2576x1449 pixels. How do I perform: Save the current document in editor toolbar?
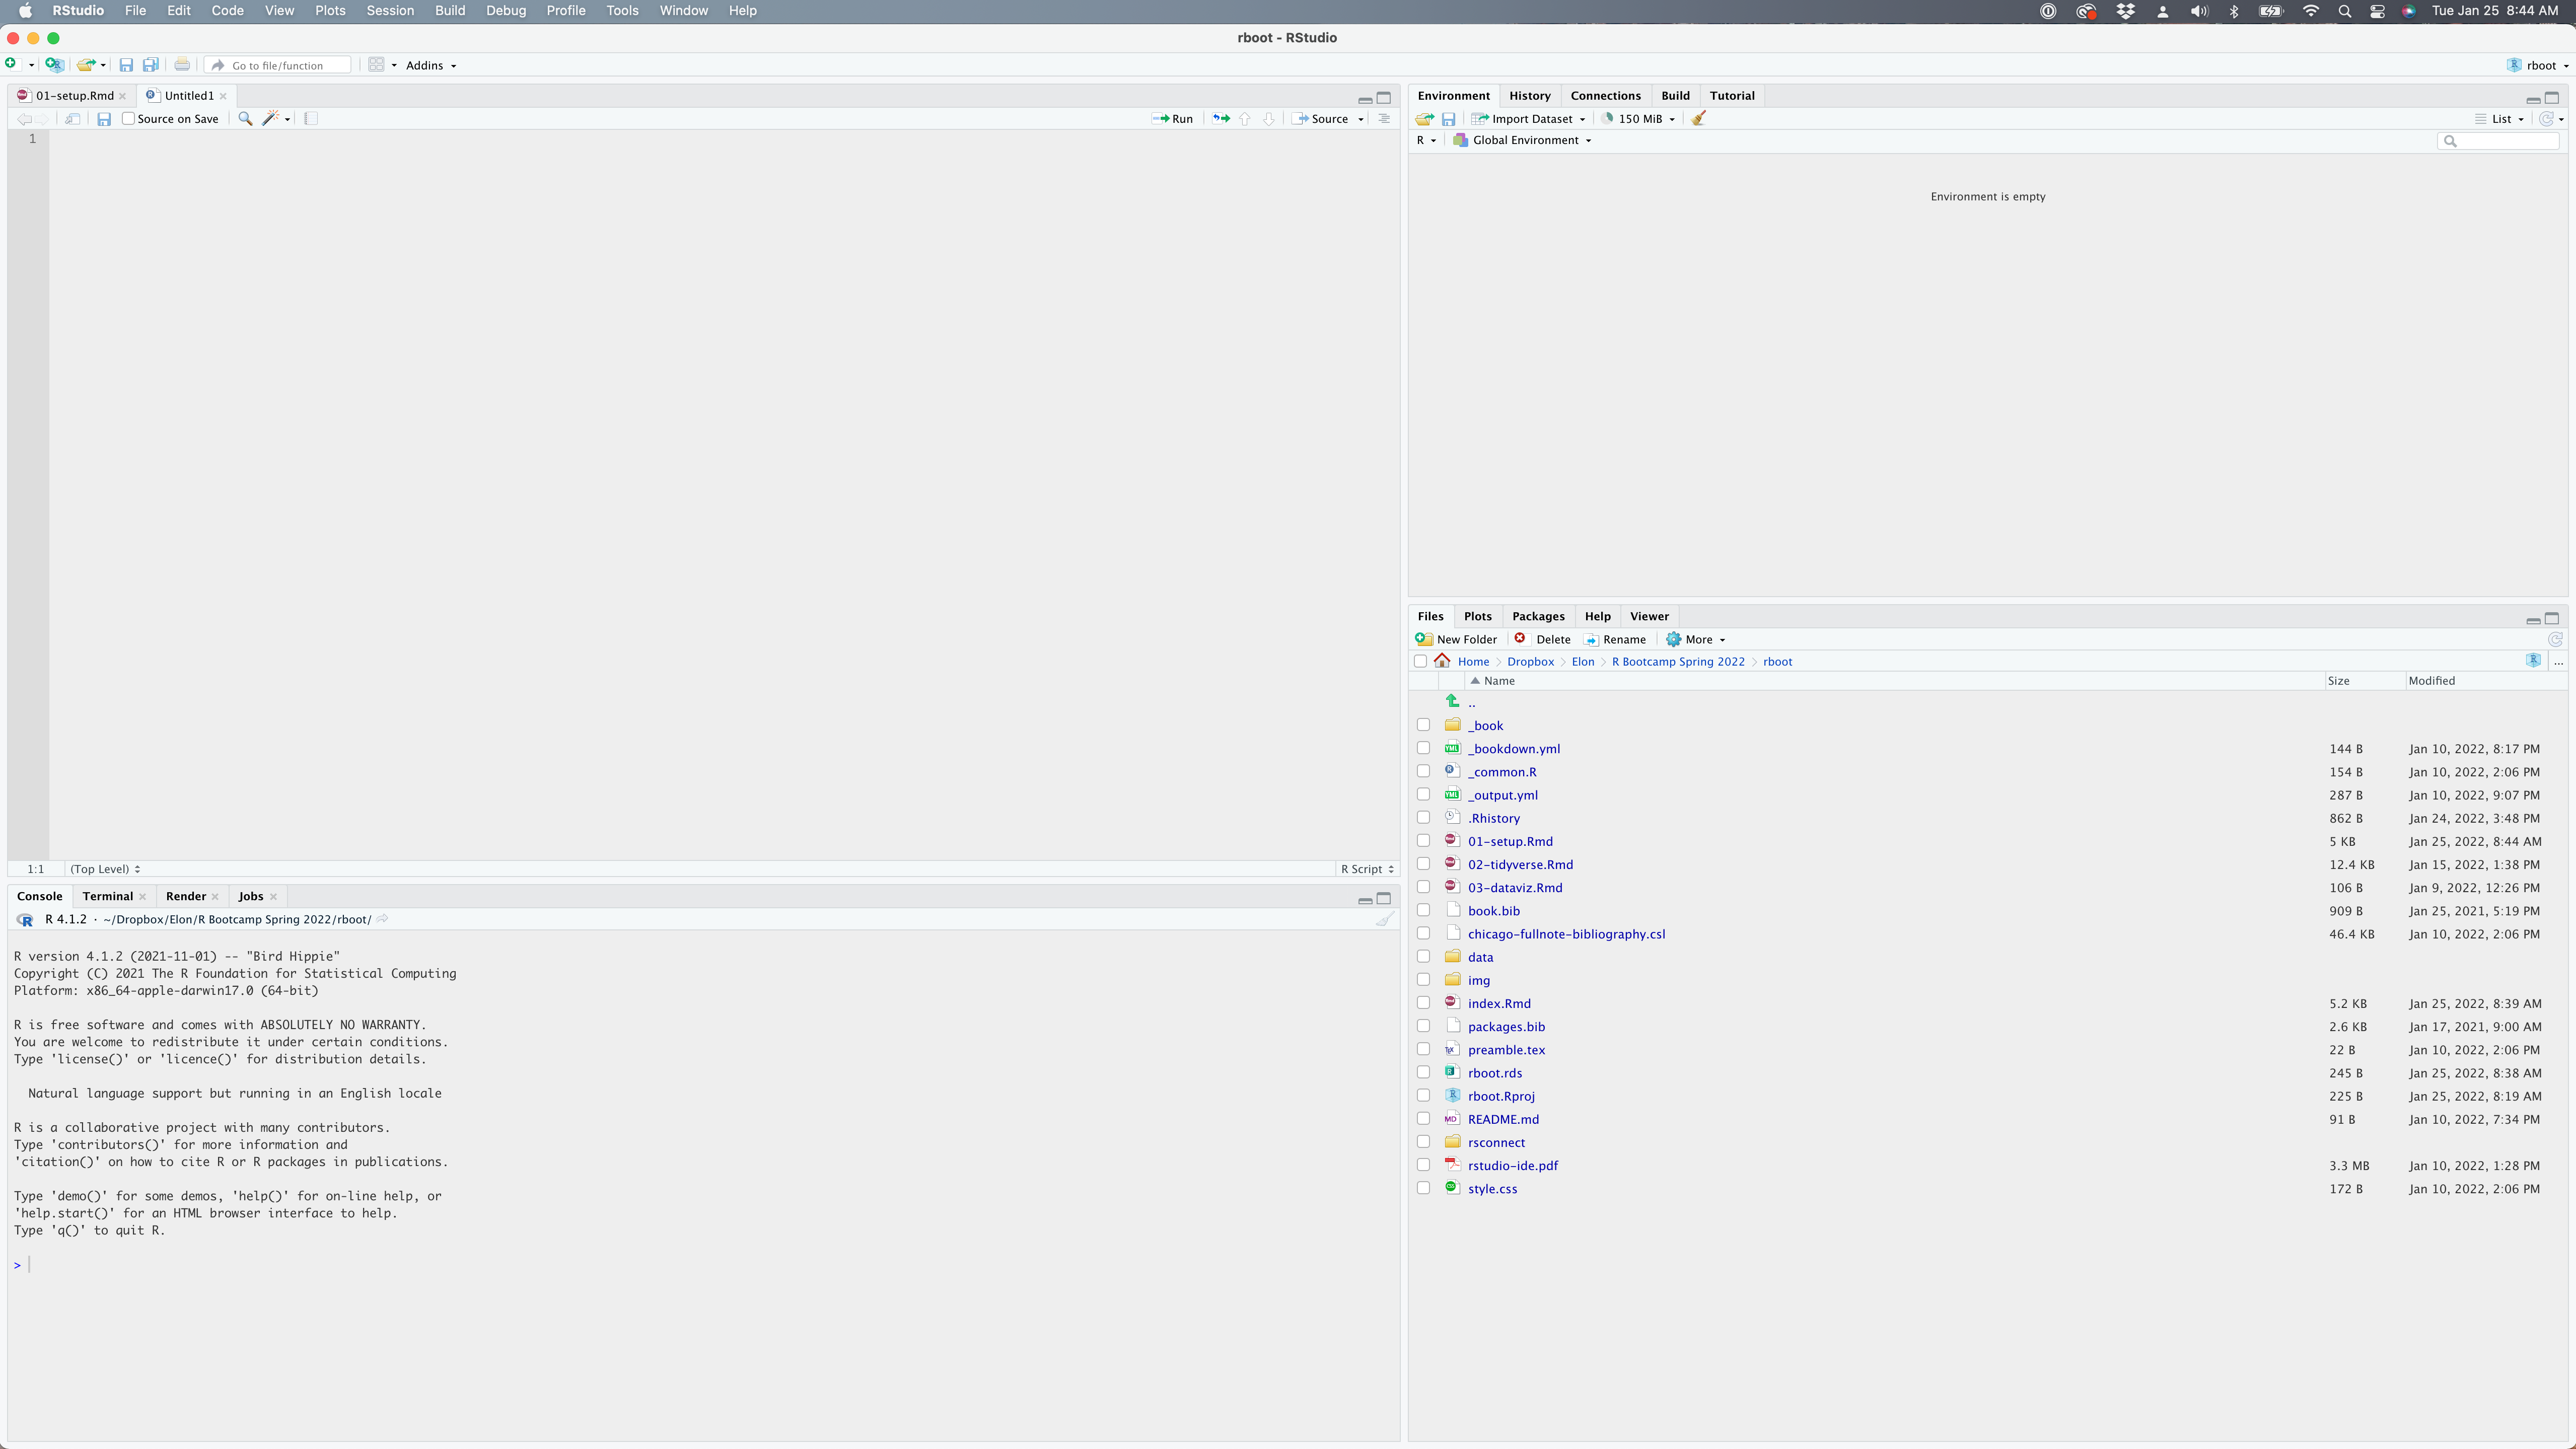pyautogui.click(x=104, y=119)
